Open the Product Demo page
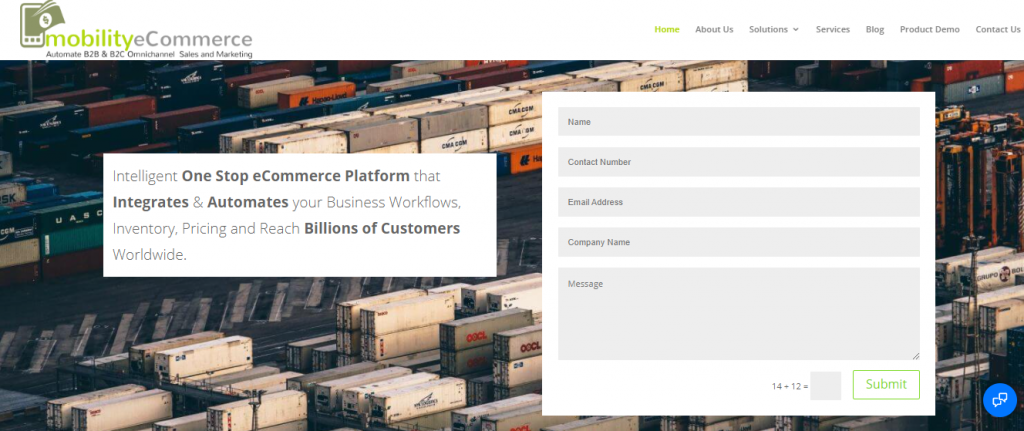The width and height of the screenshot is (1024, 431). 929,29
